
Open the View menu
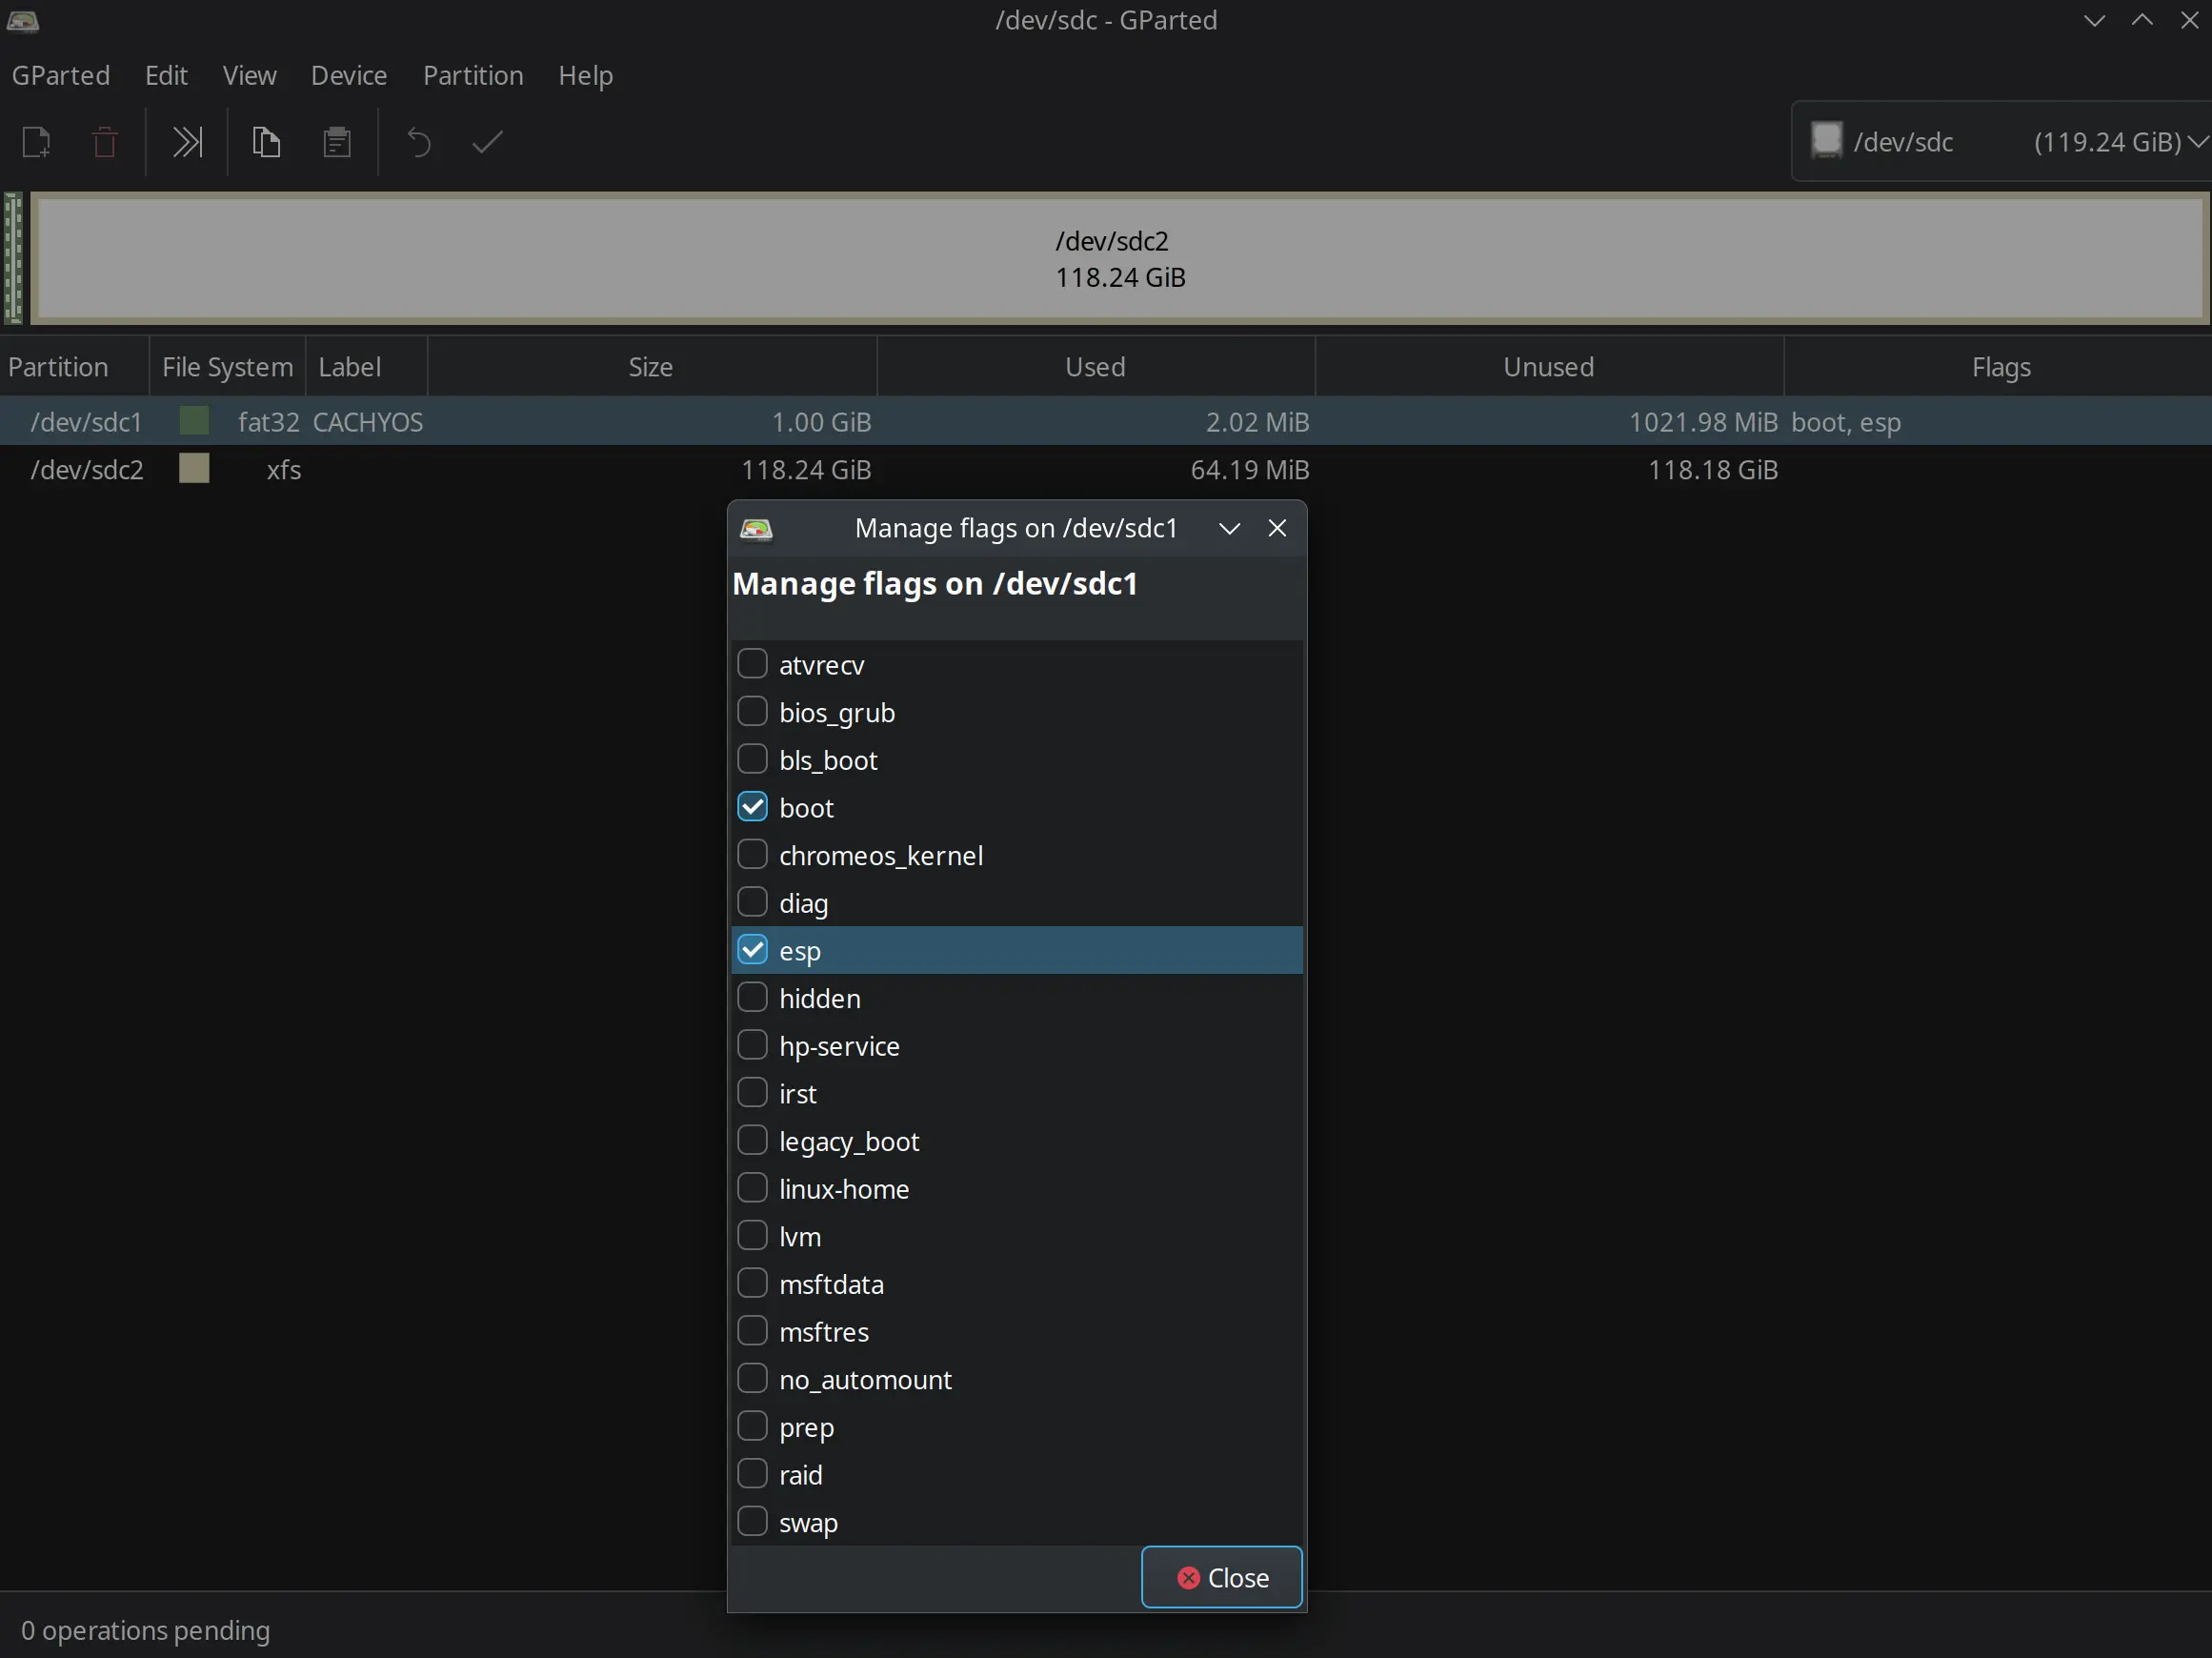point(249,75)
